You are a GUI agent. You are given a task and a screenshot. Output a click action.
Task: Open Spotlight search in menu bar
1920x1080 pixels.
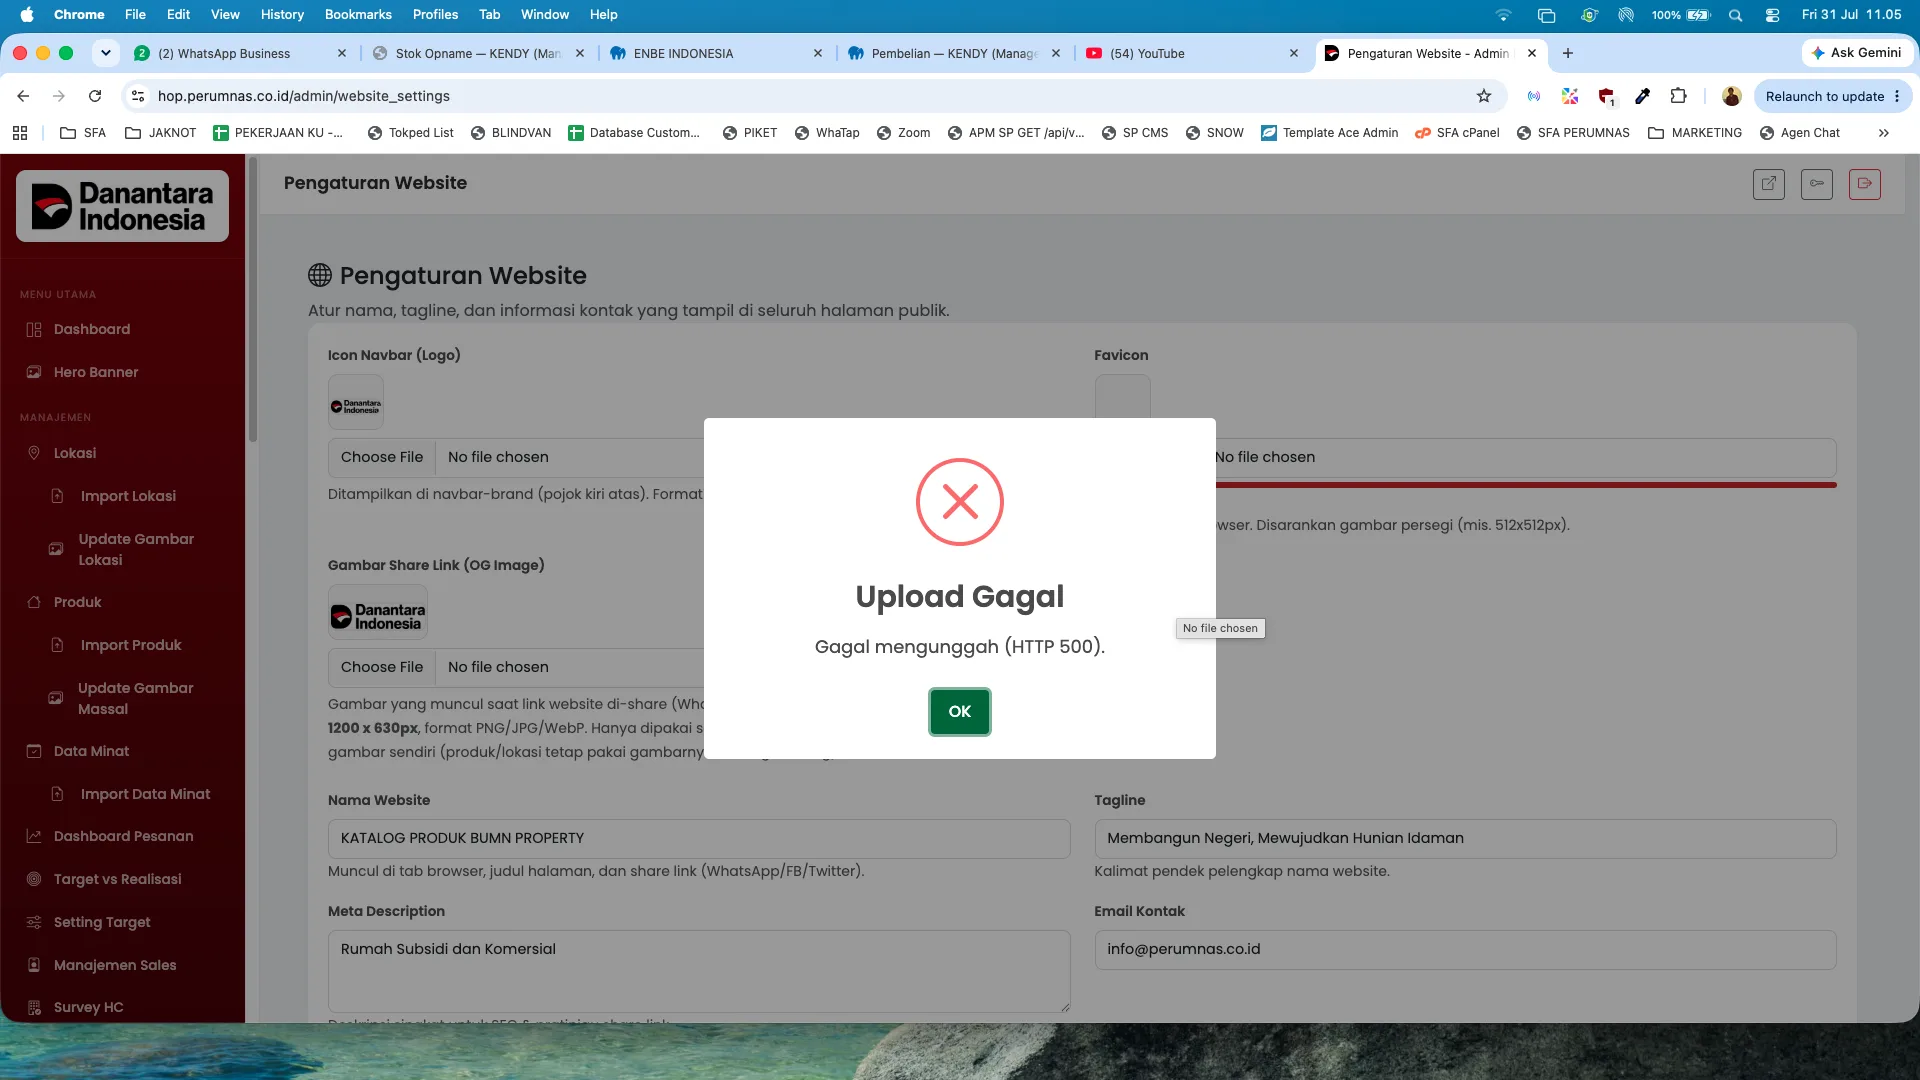pos(1736,15)
